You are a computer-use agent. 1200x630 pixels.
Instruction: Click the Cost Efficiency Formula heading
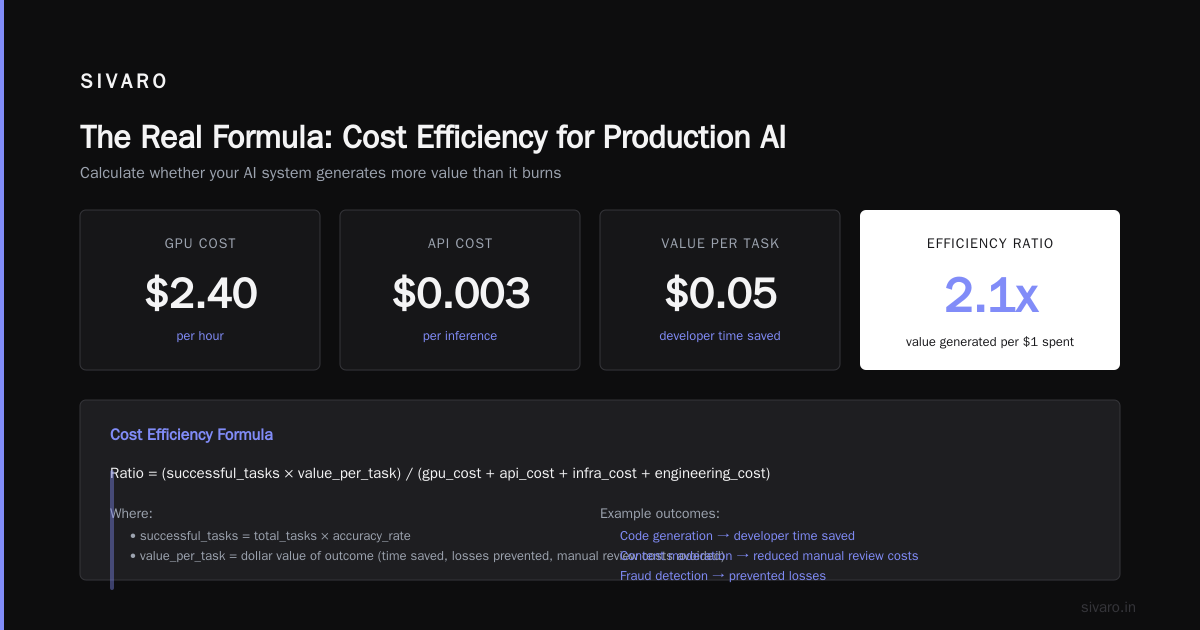(x=191, y=435)
